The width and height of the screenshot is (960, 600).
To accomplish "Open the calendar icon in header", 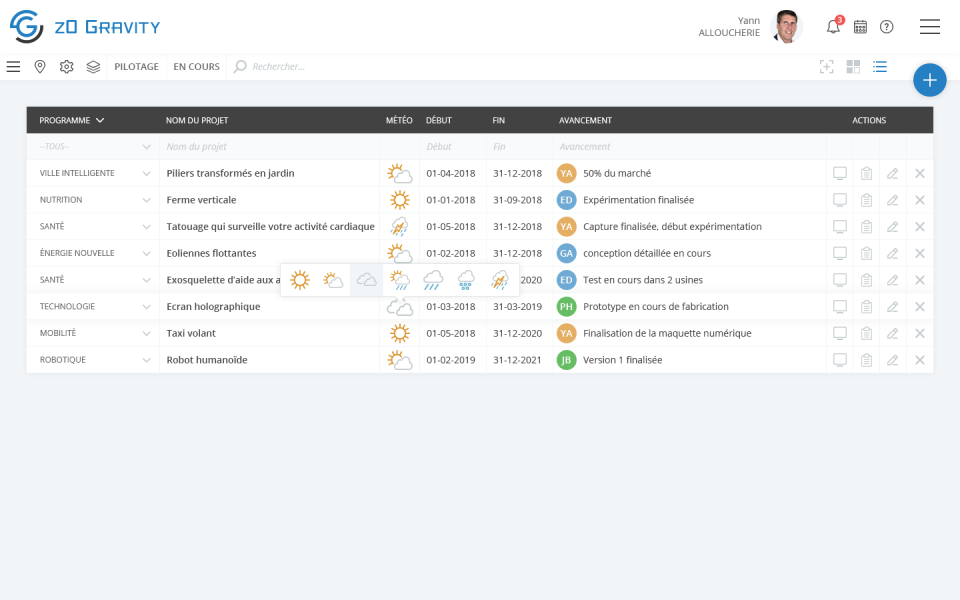I will click(860, 27).
